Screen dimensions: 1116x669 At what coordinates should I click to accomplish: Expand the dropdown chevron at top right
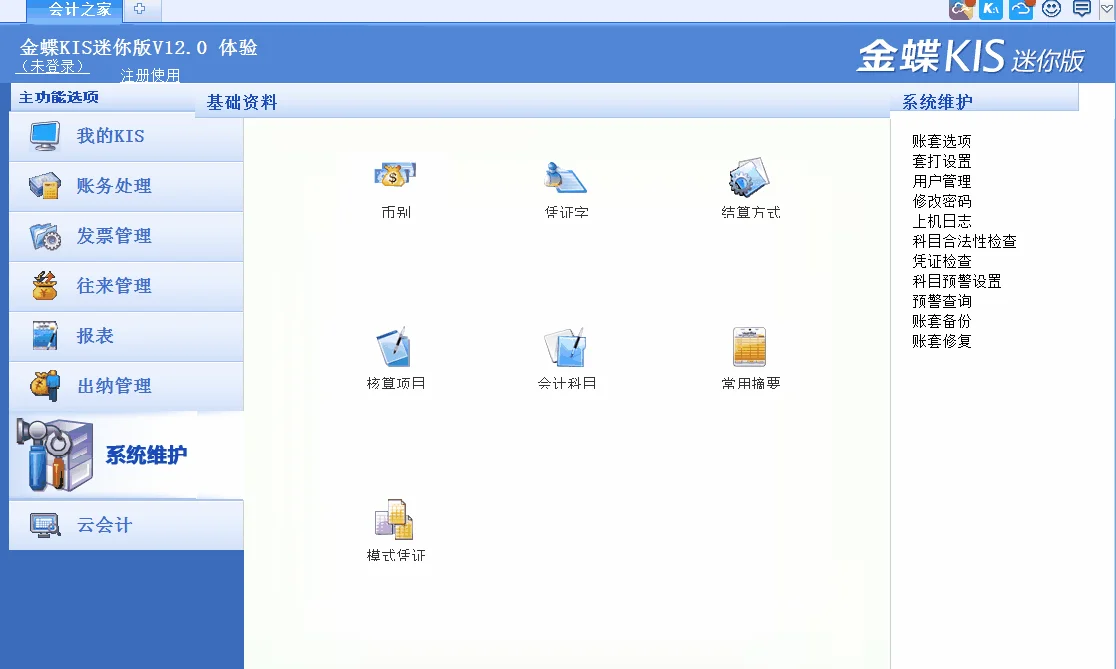pyautogui.click(x=1104, y=9)
